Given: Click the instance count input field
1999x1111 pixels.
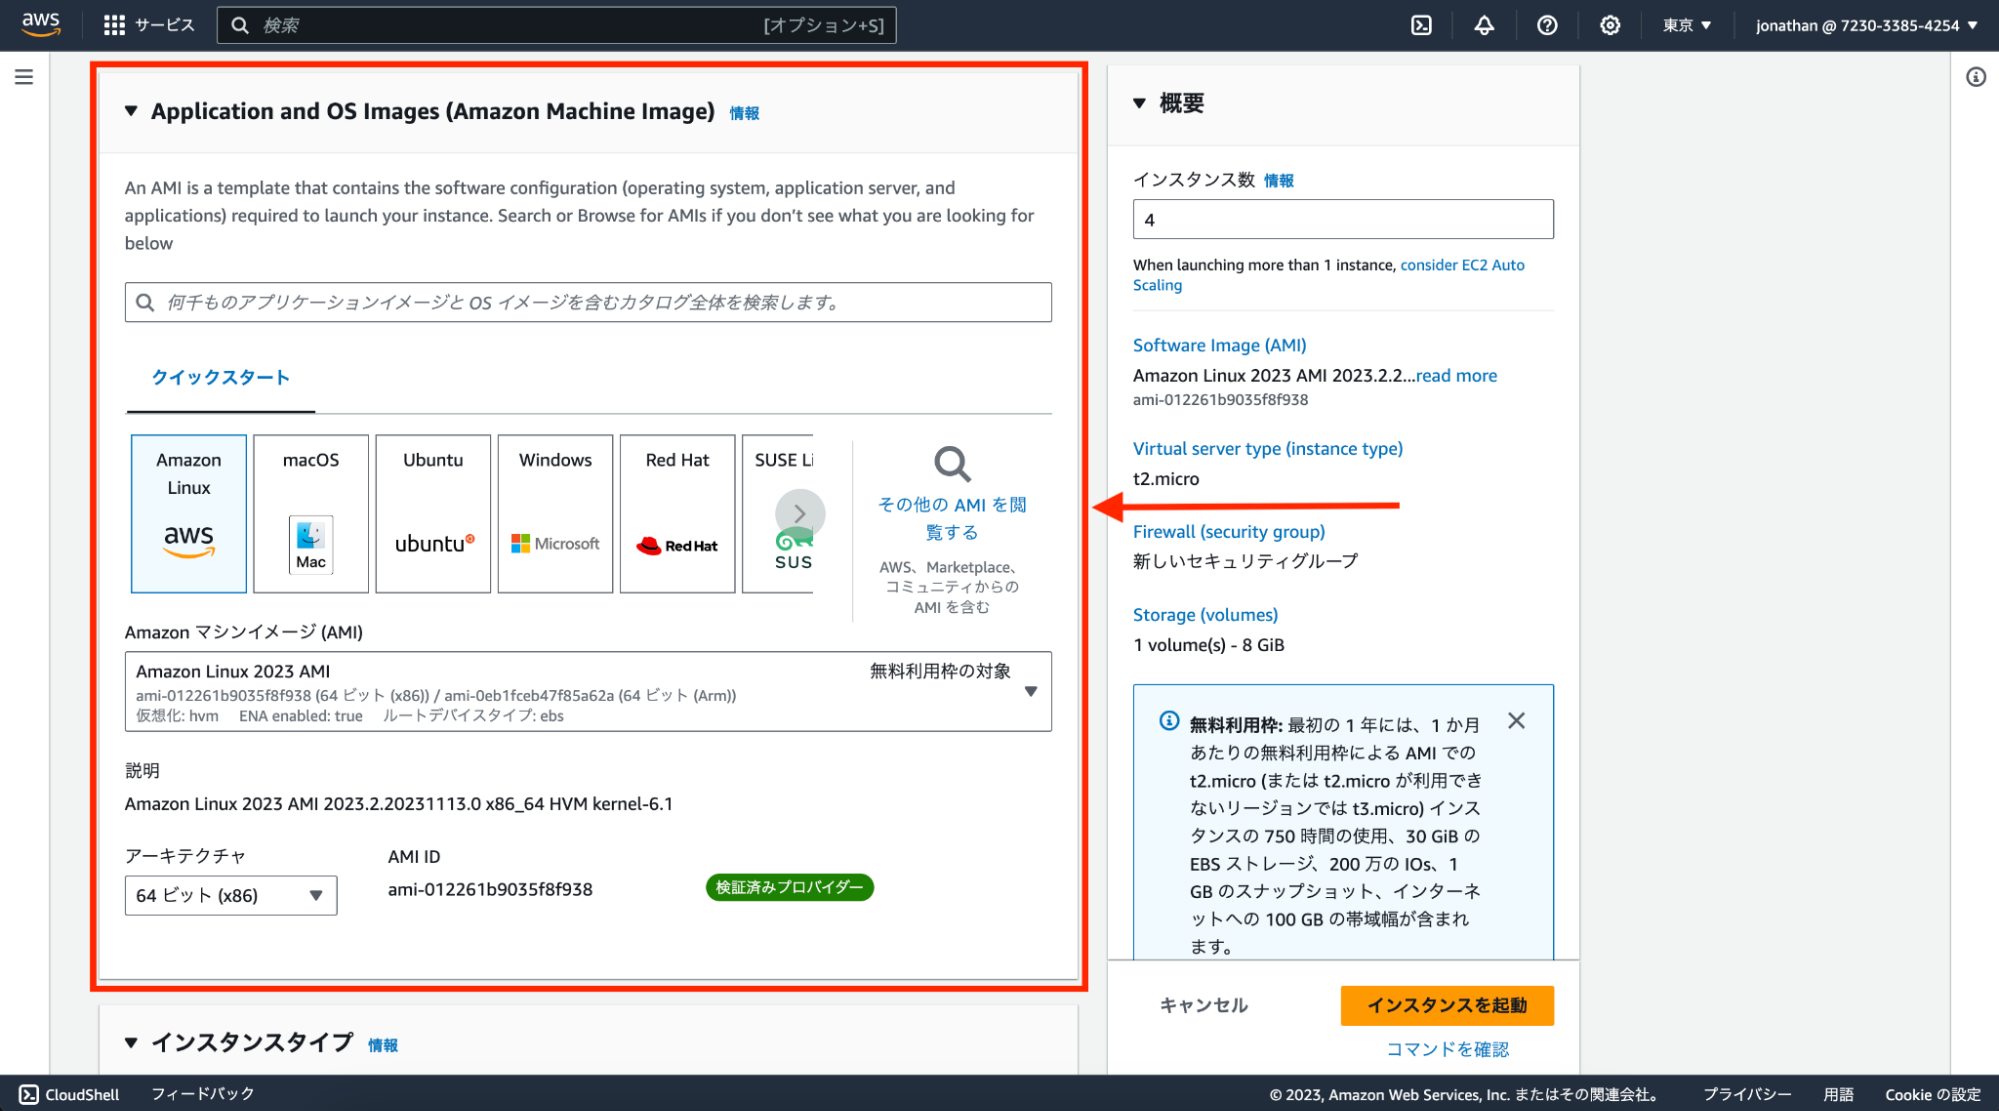Looking at the screenshot, I should tap(1342, 219).
